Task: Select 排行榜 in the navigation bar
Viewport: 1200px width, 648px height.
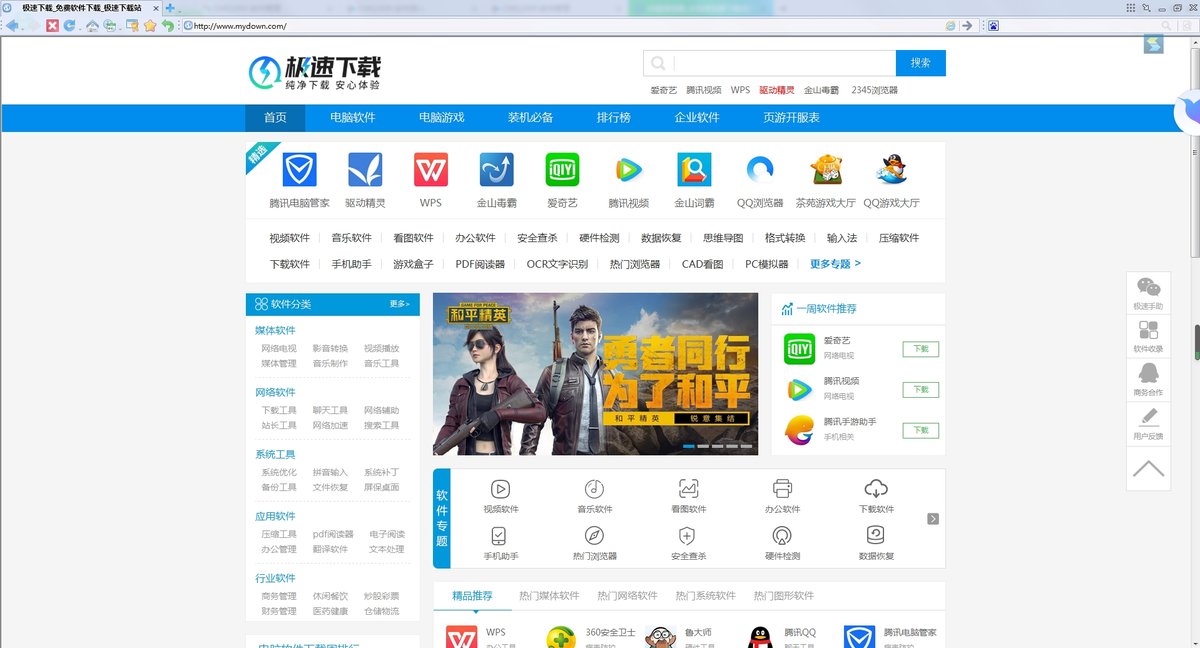Action: coord(614,118)
